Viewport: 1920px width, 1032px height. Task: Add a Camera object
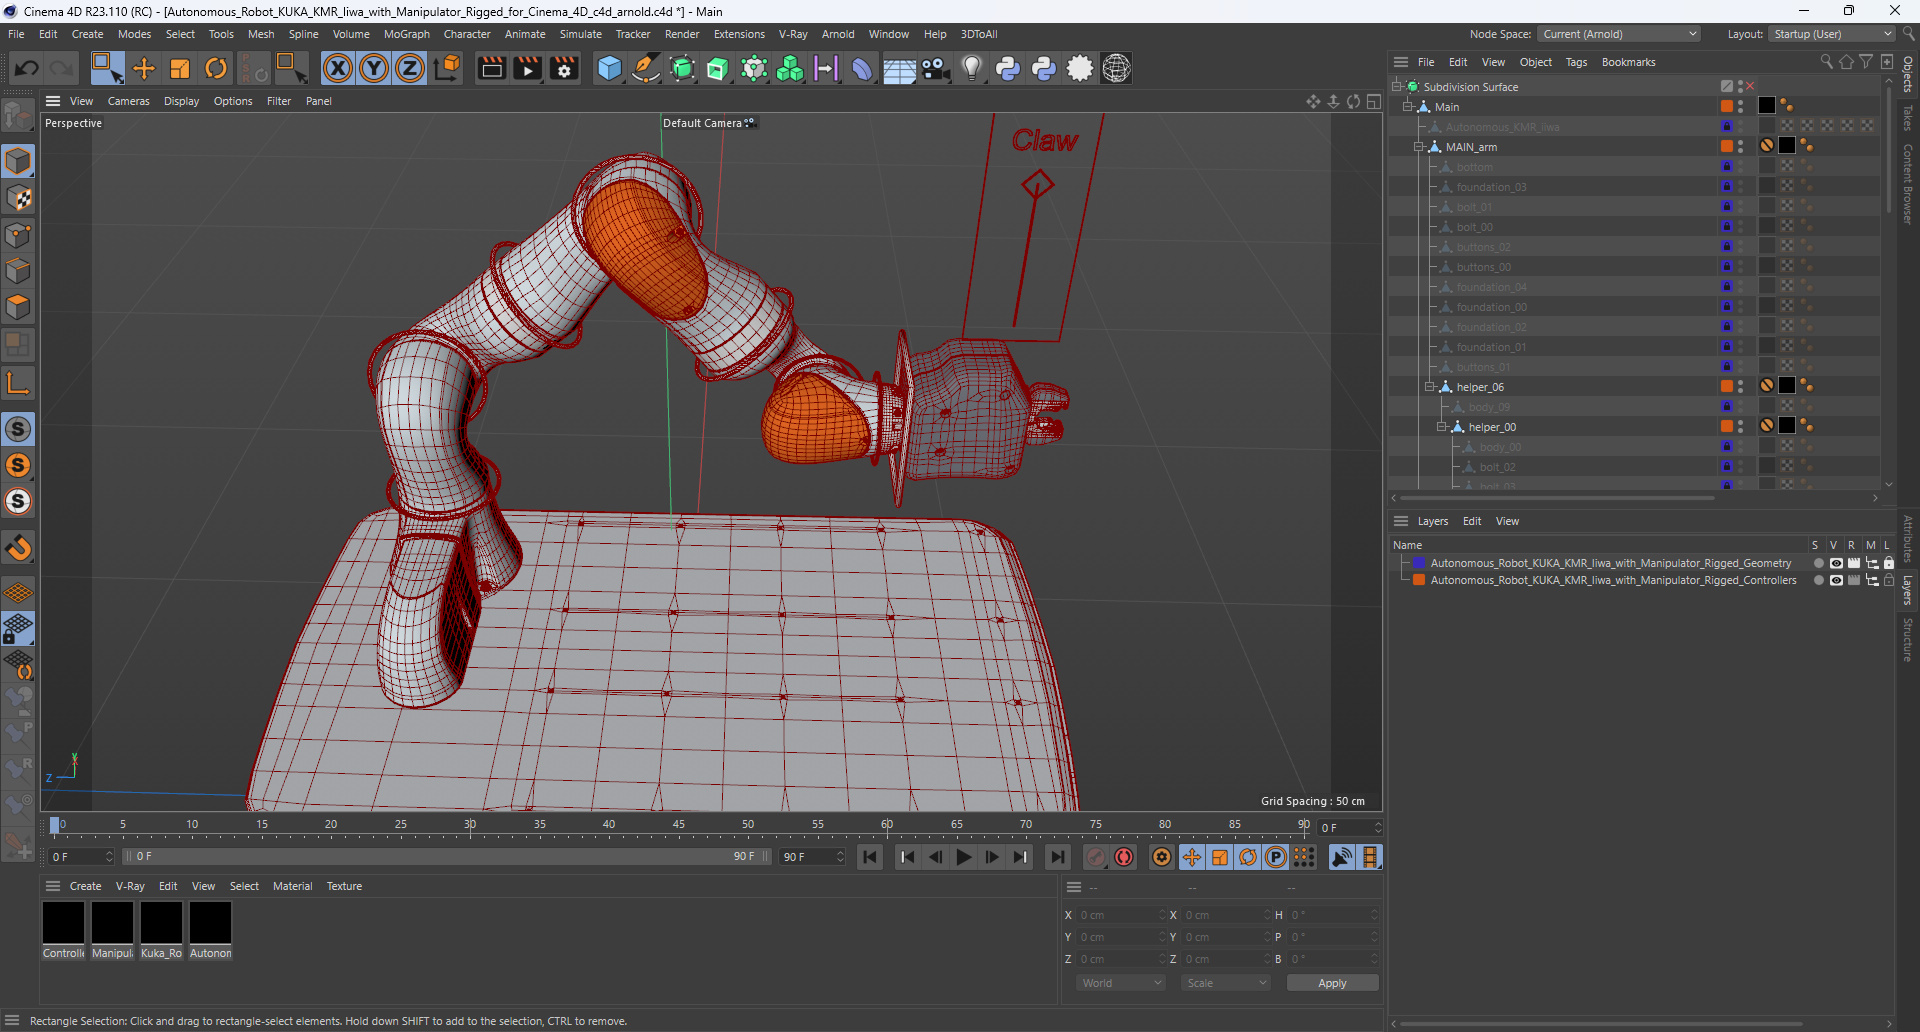coord(935,68)
